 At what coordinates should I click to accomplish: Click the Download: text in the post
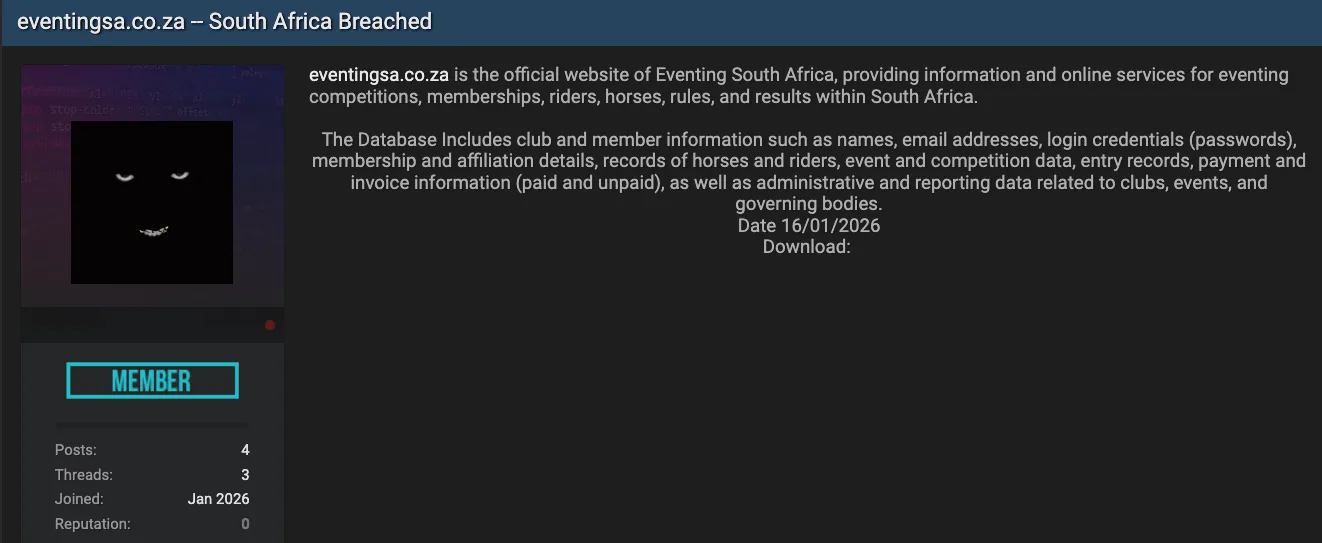806,247
